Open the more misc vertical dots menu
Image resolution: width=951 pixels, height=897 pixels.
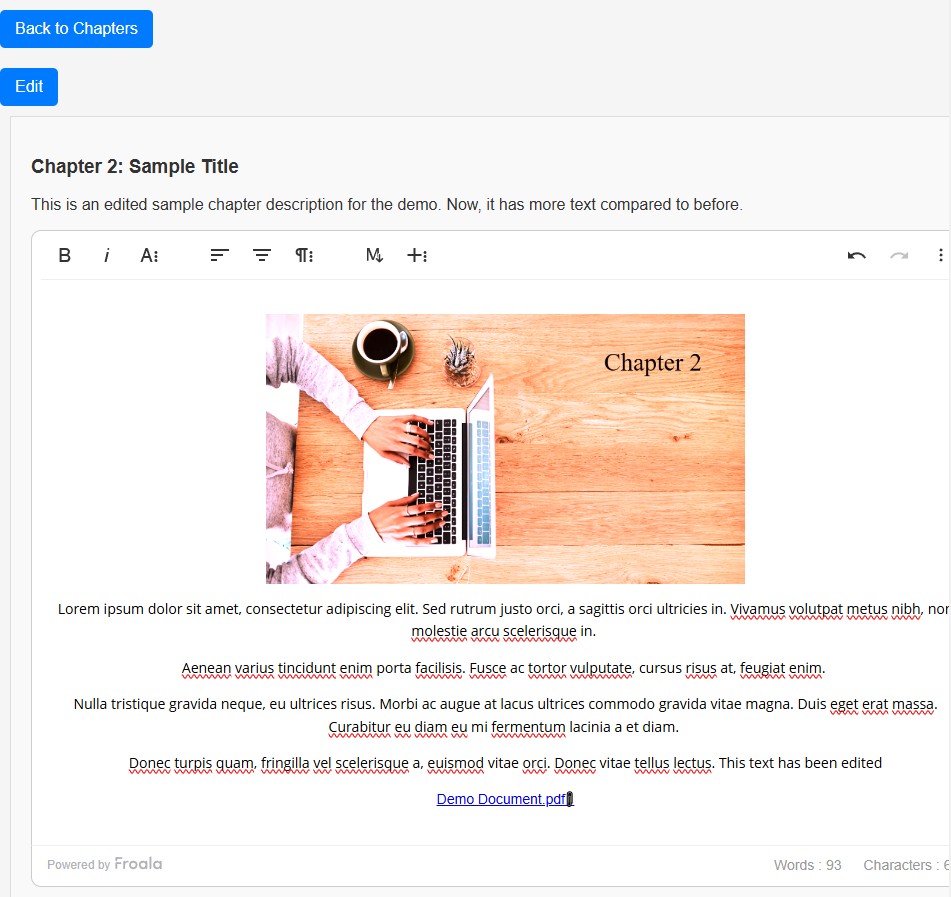[x=940, y=256]
